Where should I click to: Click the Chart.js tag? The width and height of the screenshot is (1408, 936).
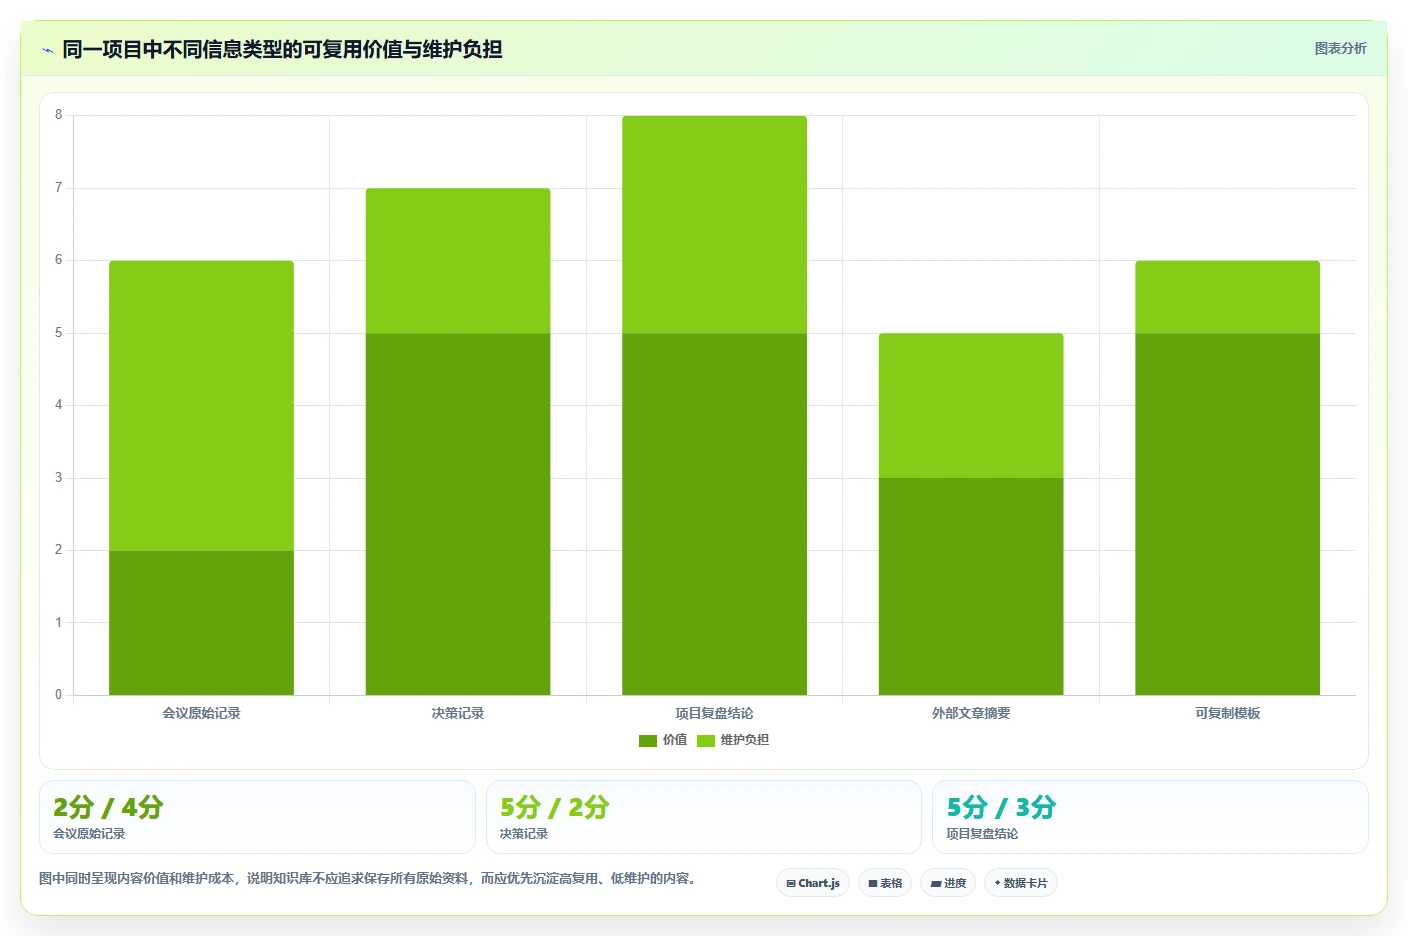coord(813,883)
